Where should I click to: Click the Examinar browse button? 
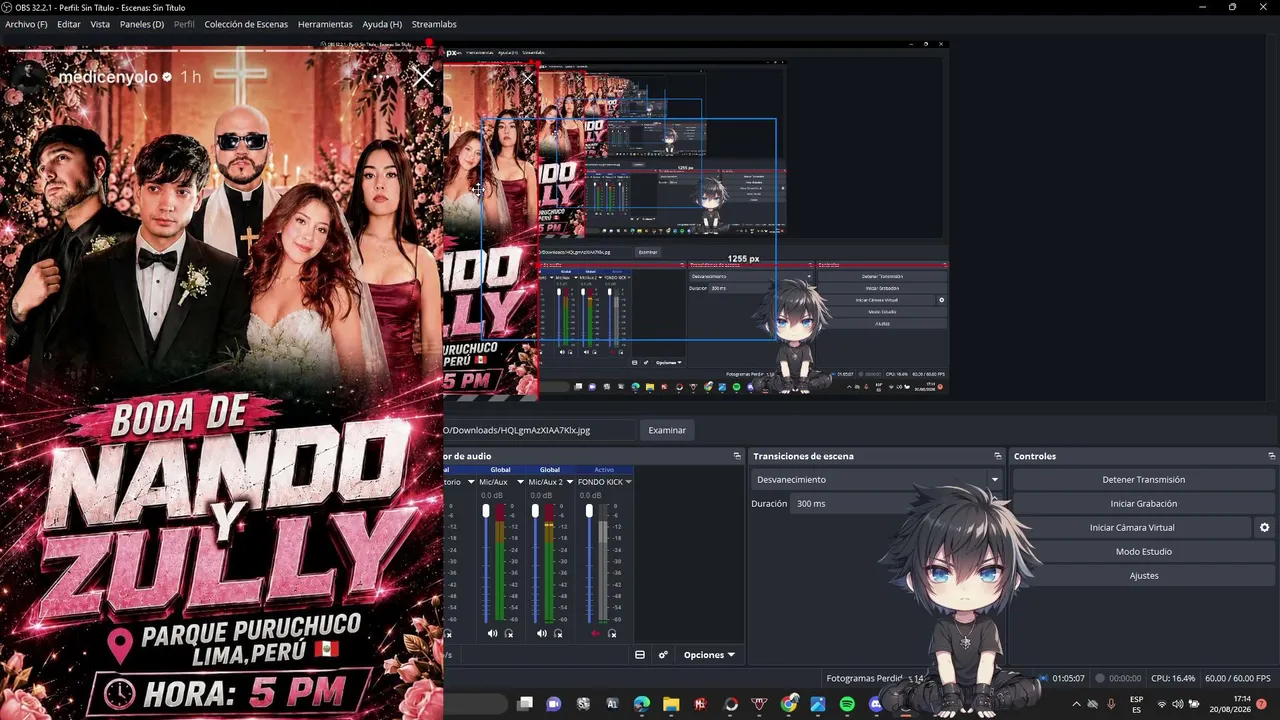pyautogui.click(x=667, y=430)
